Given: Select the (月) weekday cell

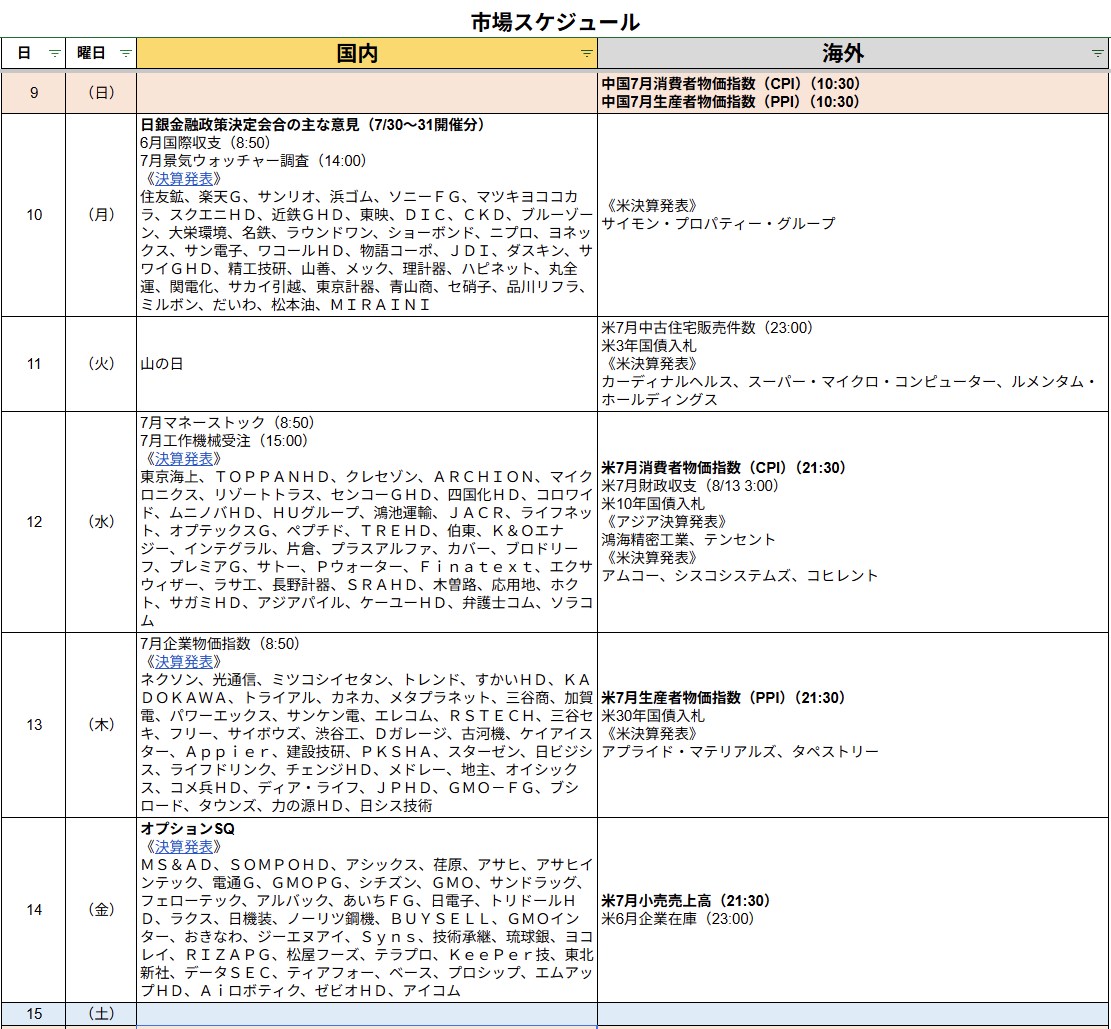Looking at the screenshot, I should pyautogui.click(x=101, y=215).
